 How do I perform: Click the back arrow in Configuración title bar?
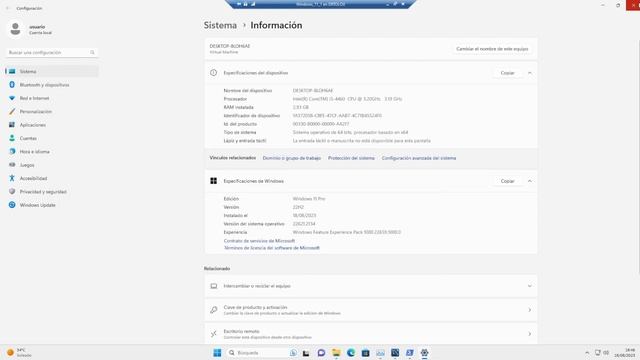click(x=7, y=8)
